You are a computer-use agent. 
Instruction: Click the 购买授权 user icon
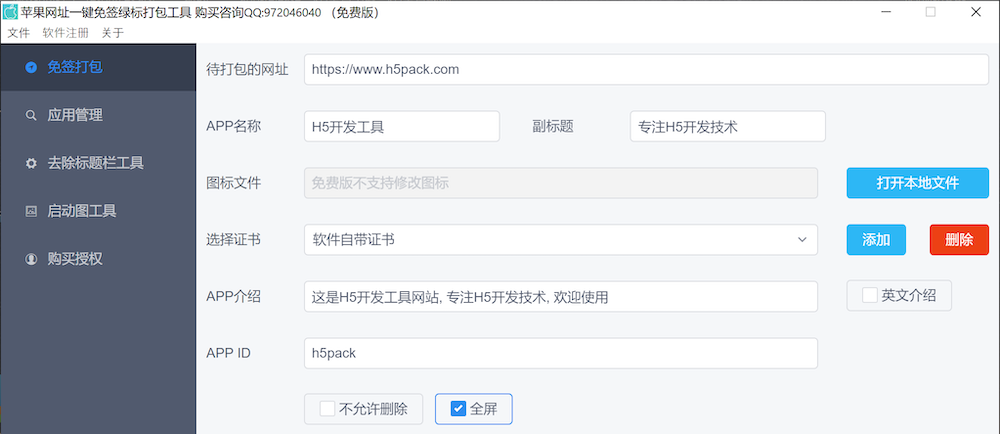[x=31, y=259]
